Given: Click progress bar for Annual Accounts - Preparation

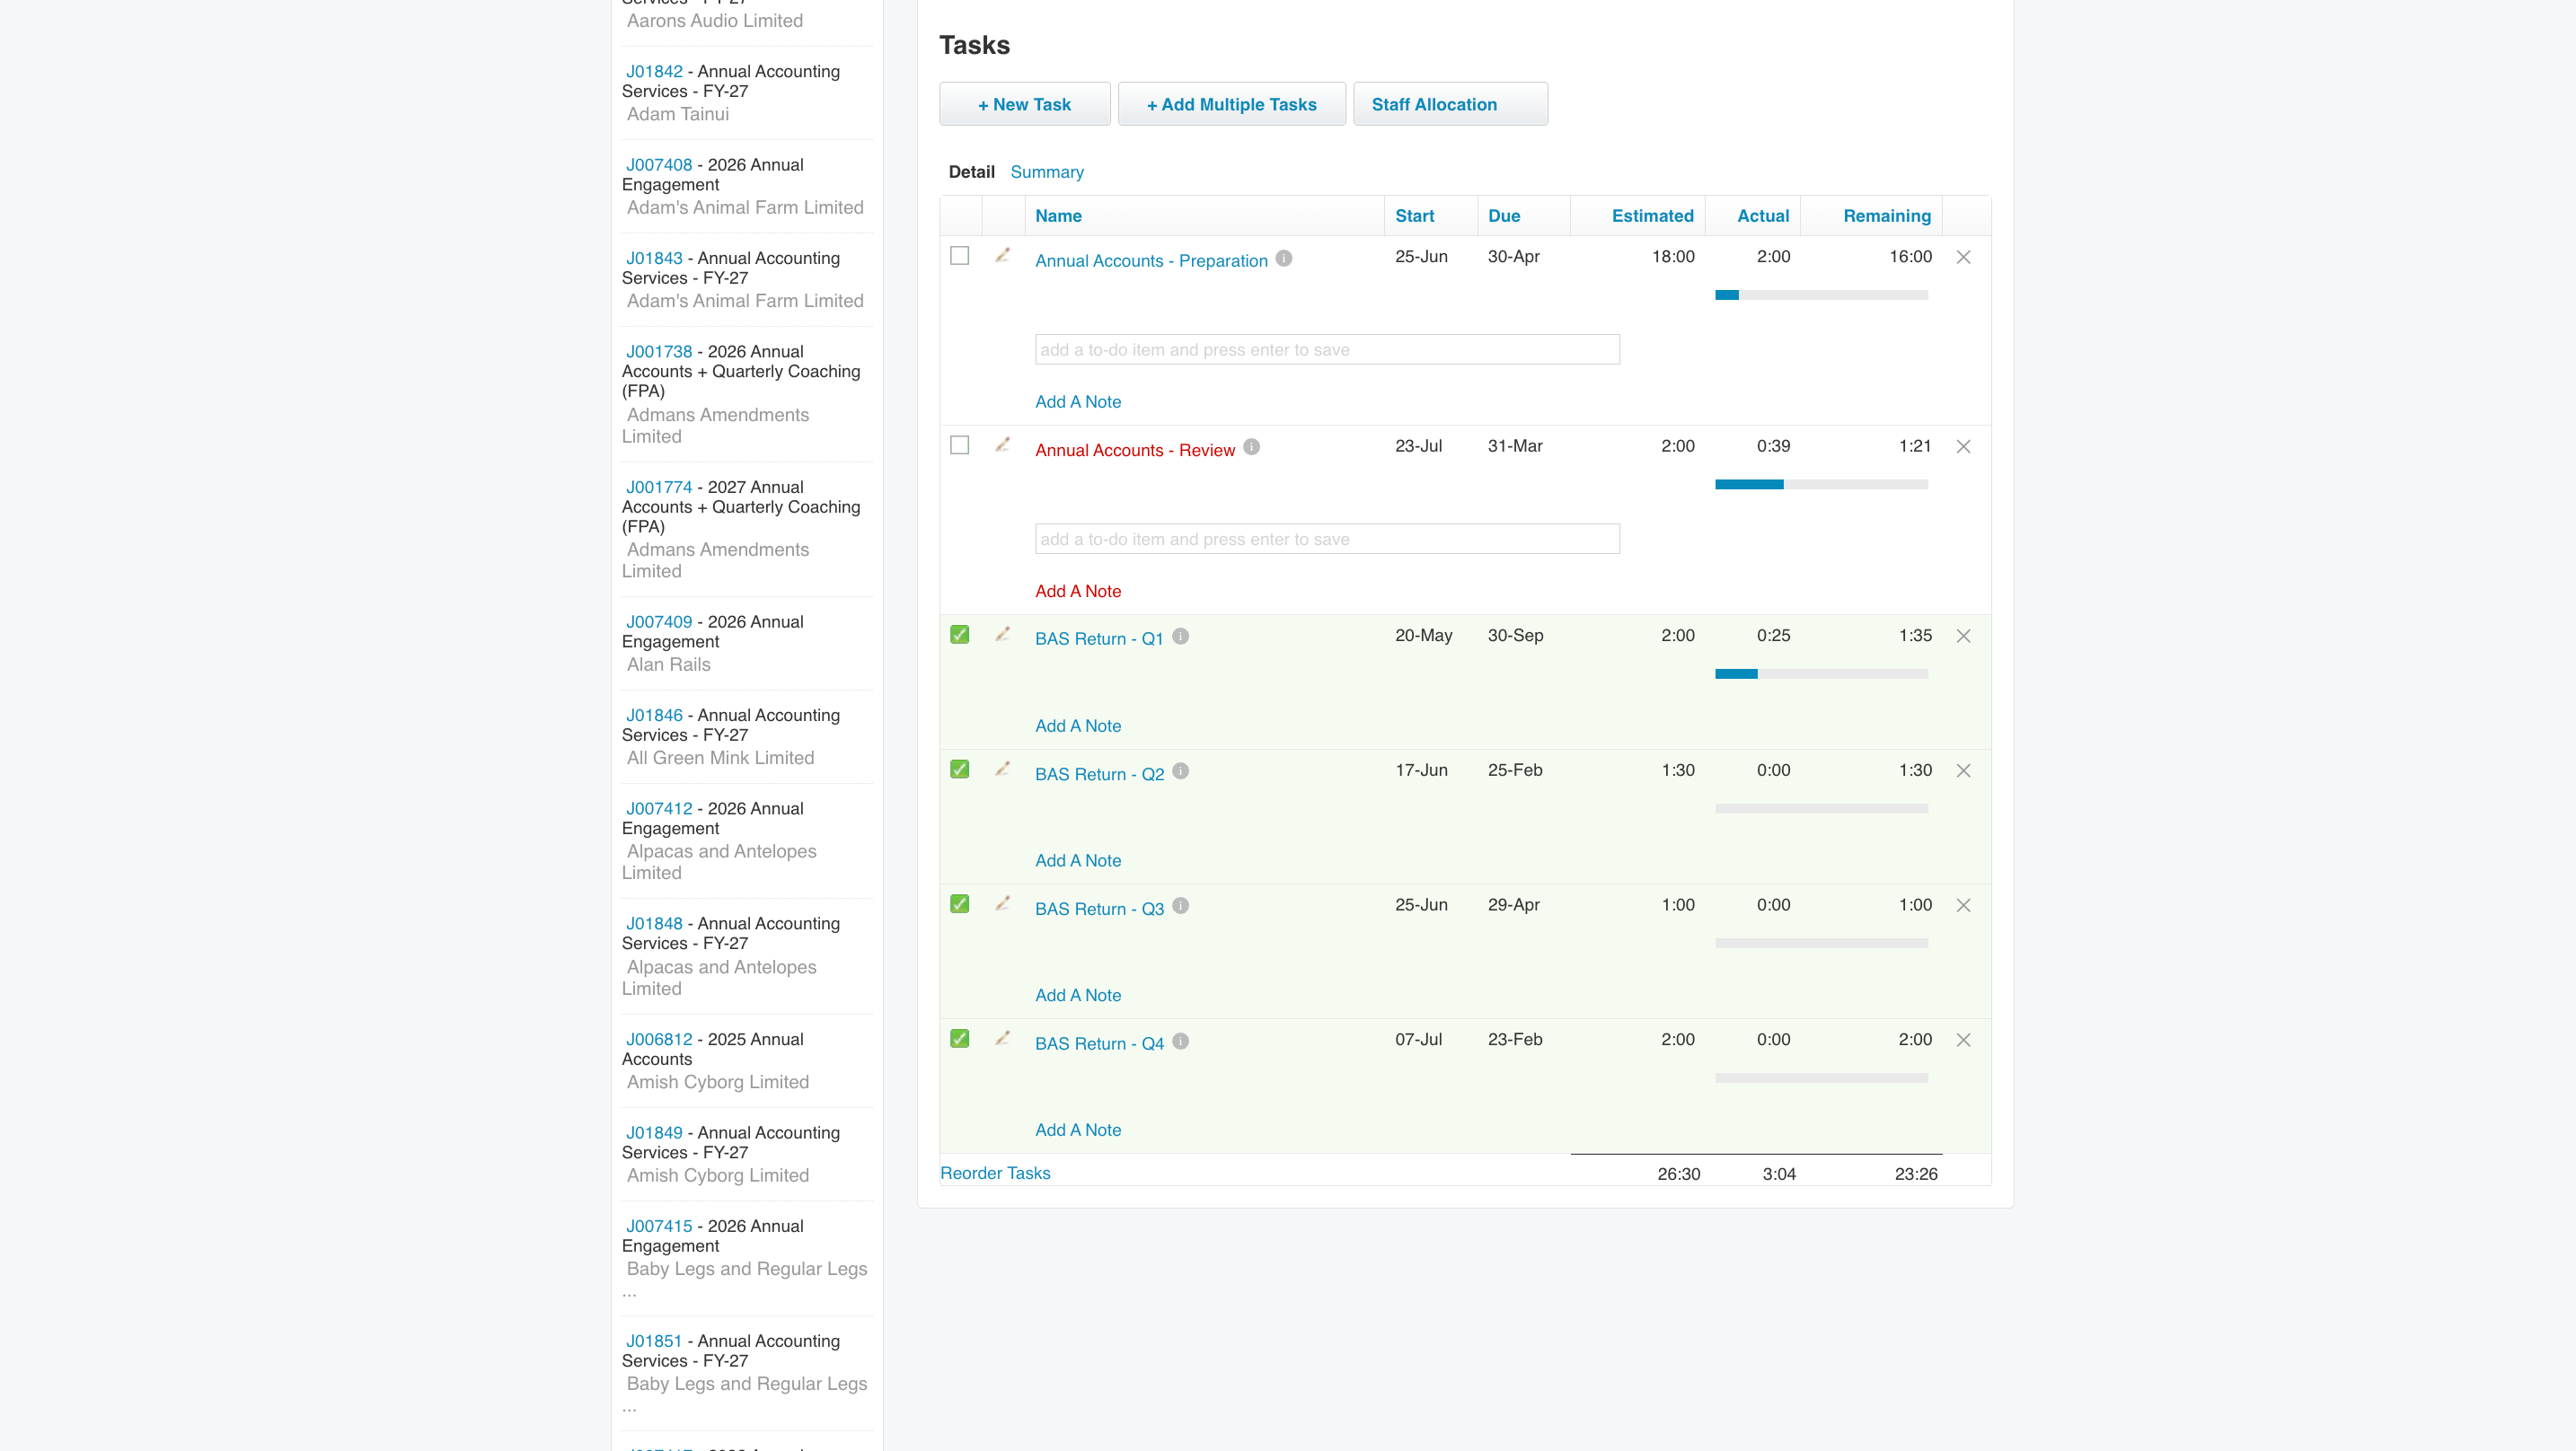Looking at the screenshot, I should click(x=1821, y=295).
